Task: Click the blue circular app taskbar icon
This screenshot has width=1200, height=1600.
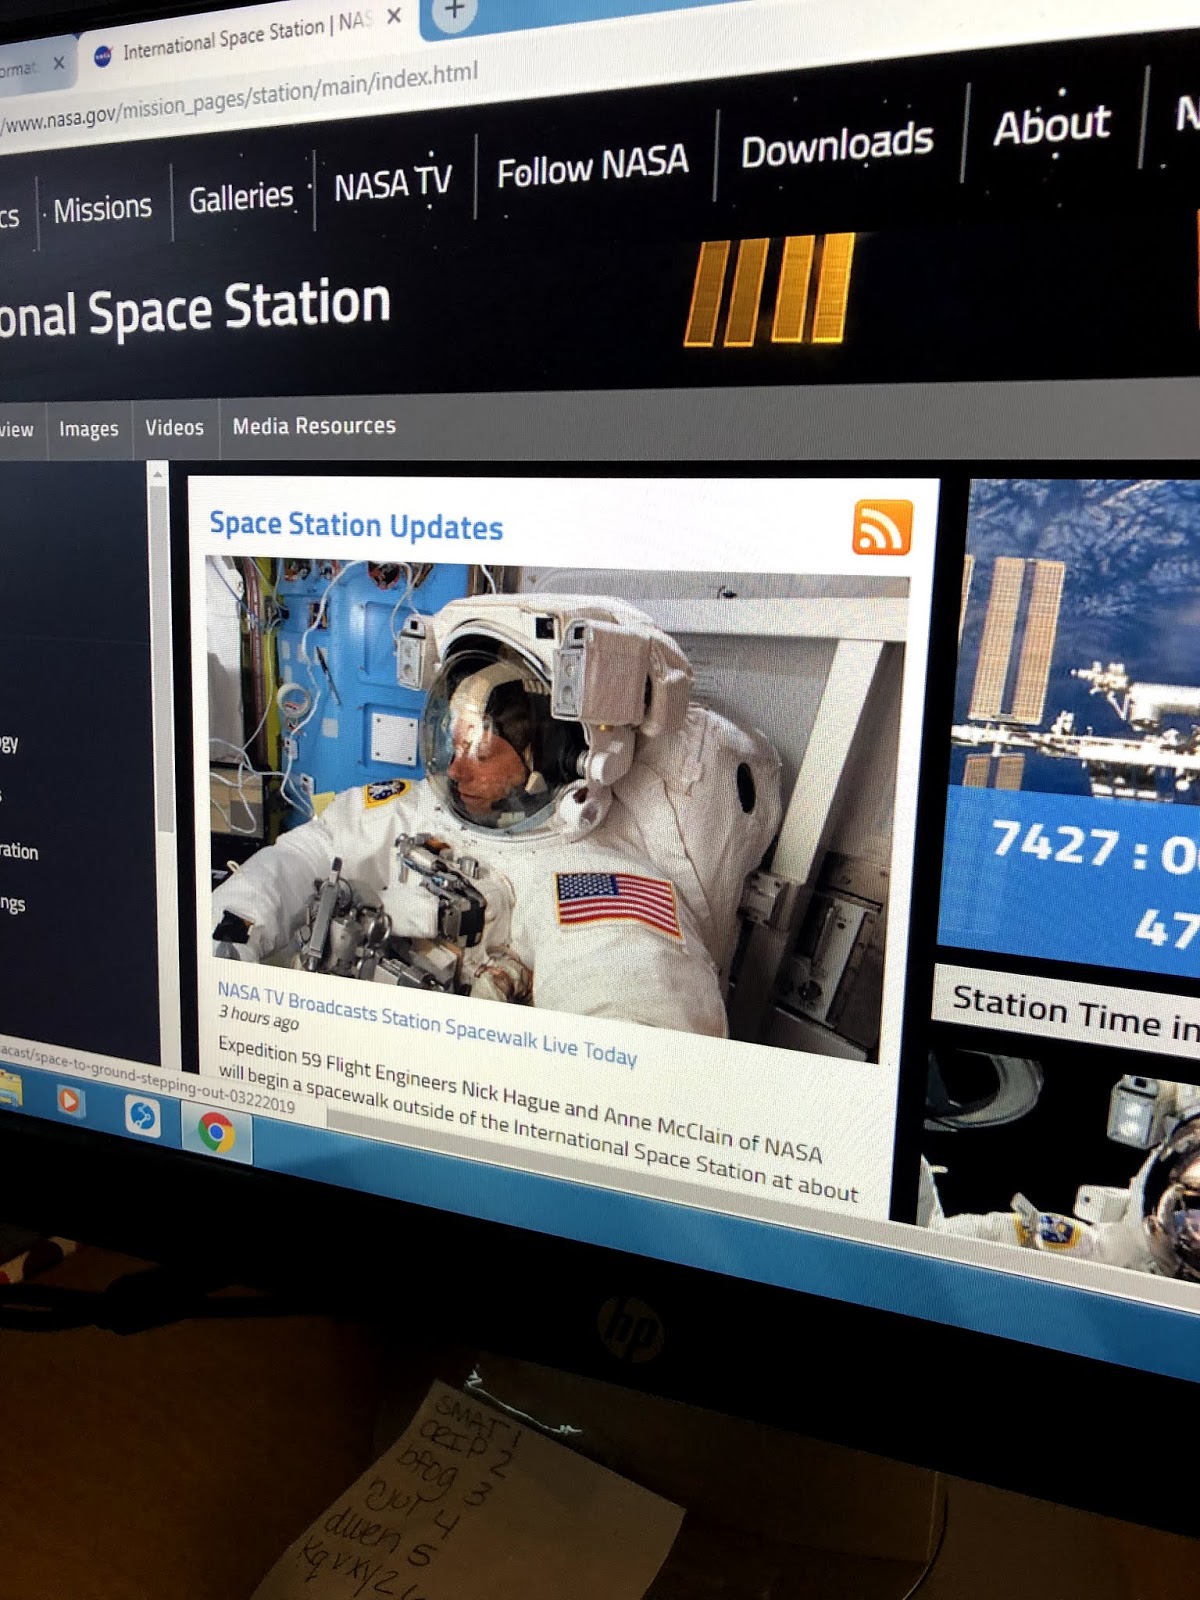Action: pos(142,1116)
